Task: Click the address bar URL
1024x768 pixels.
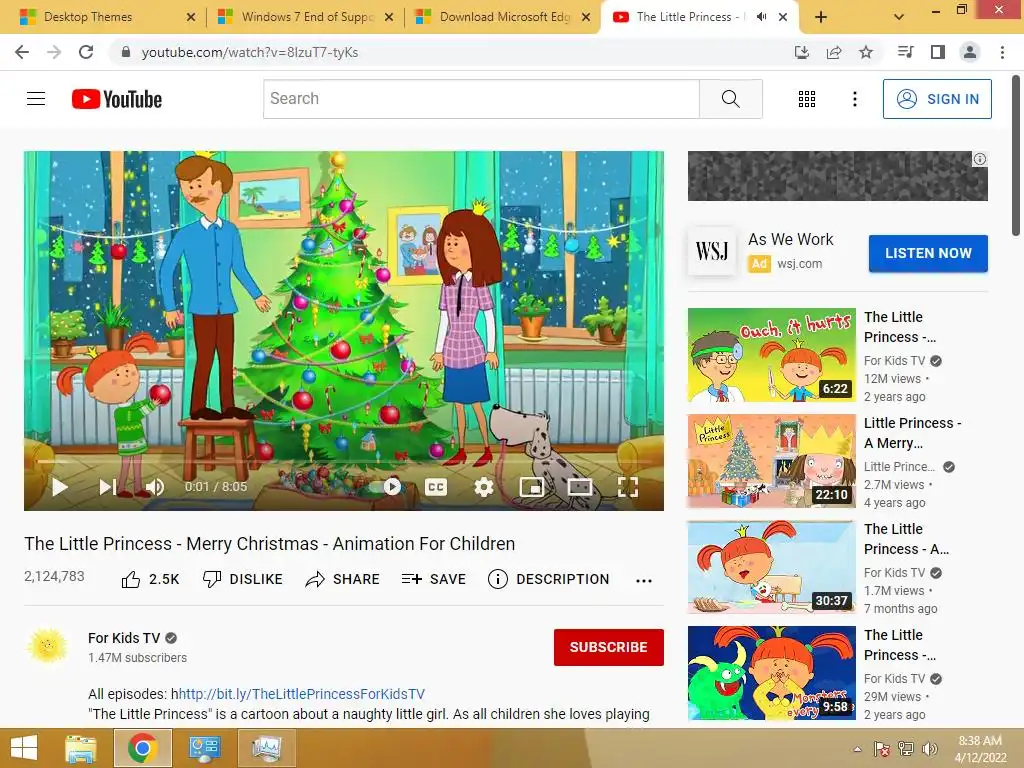Action: [249, 52]
